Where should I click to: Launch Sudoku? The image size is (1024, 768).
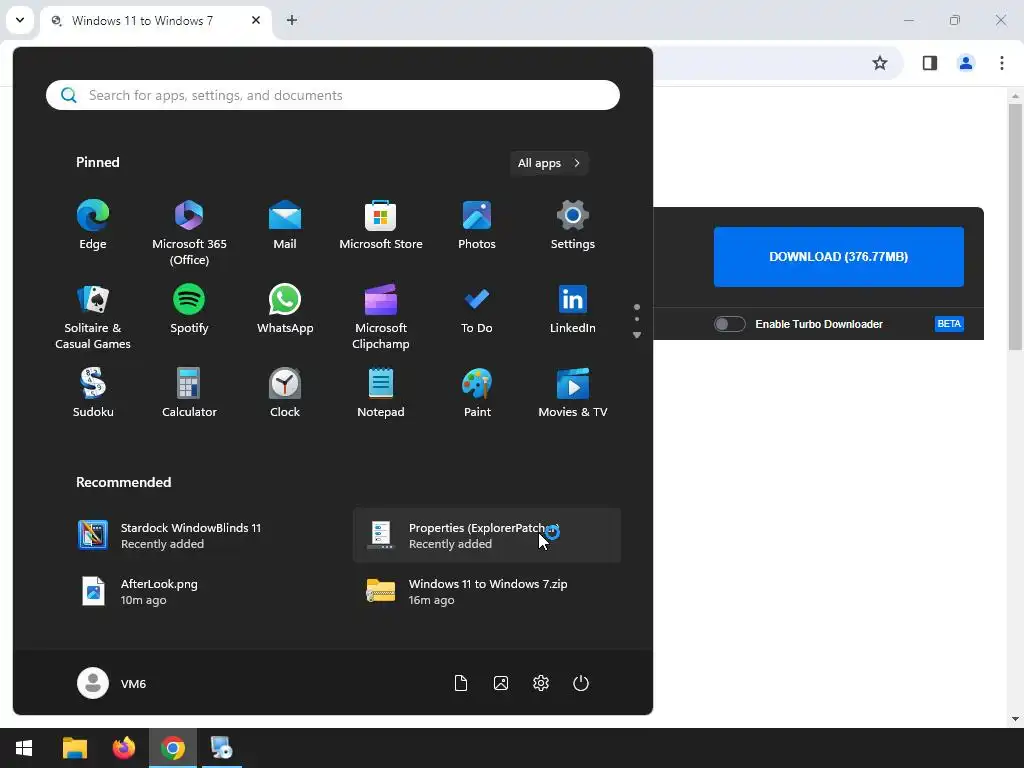pos(93,393)
